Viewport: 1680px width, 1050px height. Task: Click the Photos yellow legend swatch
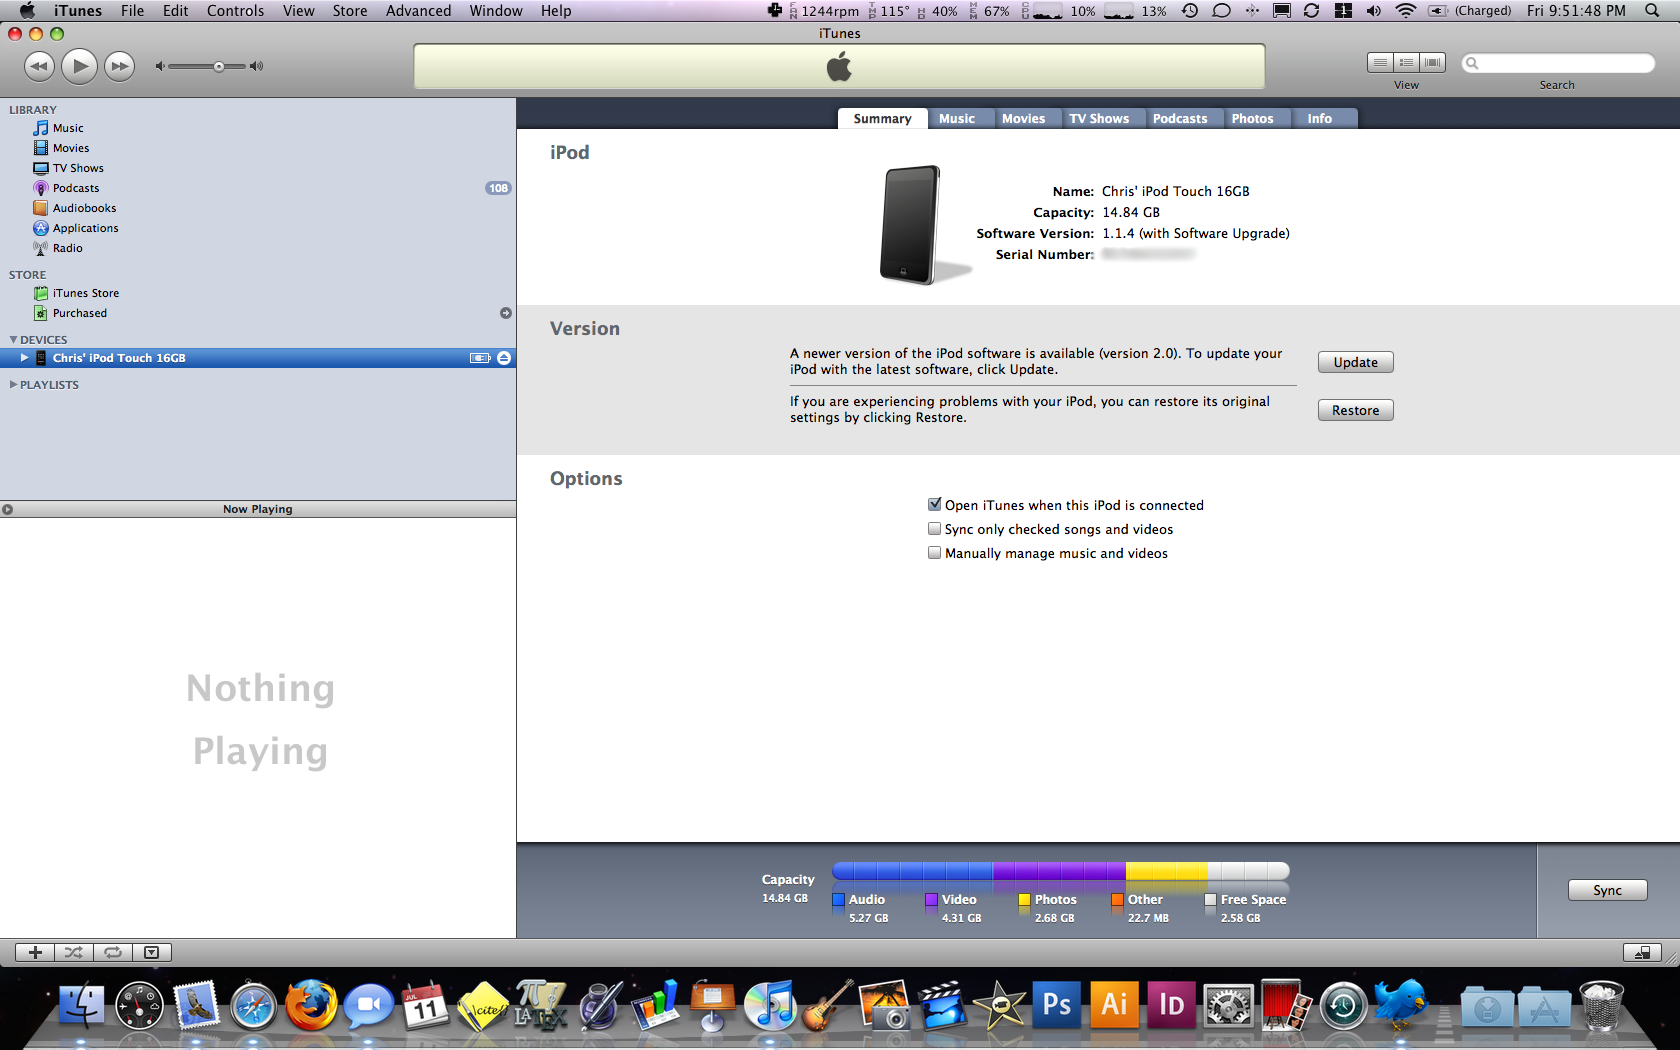[1025, 900]
